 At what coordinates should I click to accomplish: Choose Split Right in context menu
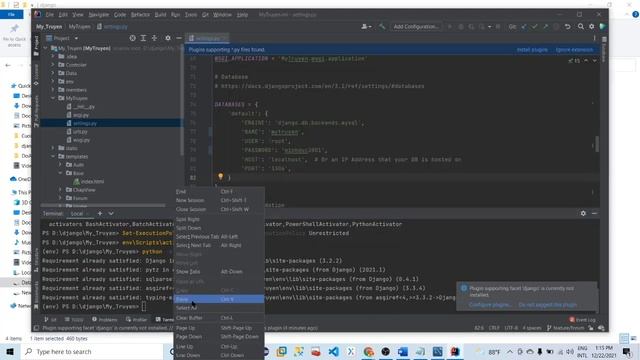click(219, 219)
